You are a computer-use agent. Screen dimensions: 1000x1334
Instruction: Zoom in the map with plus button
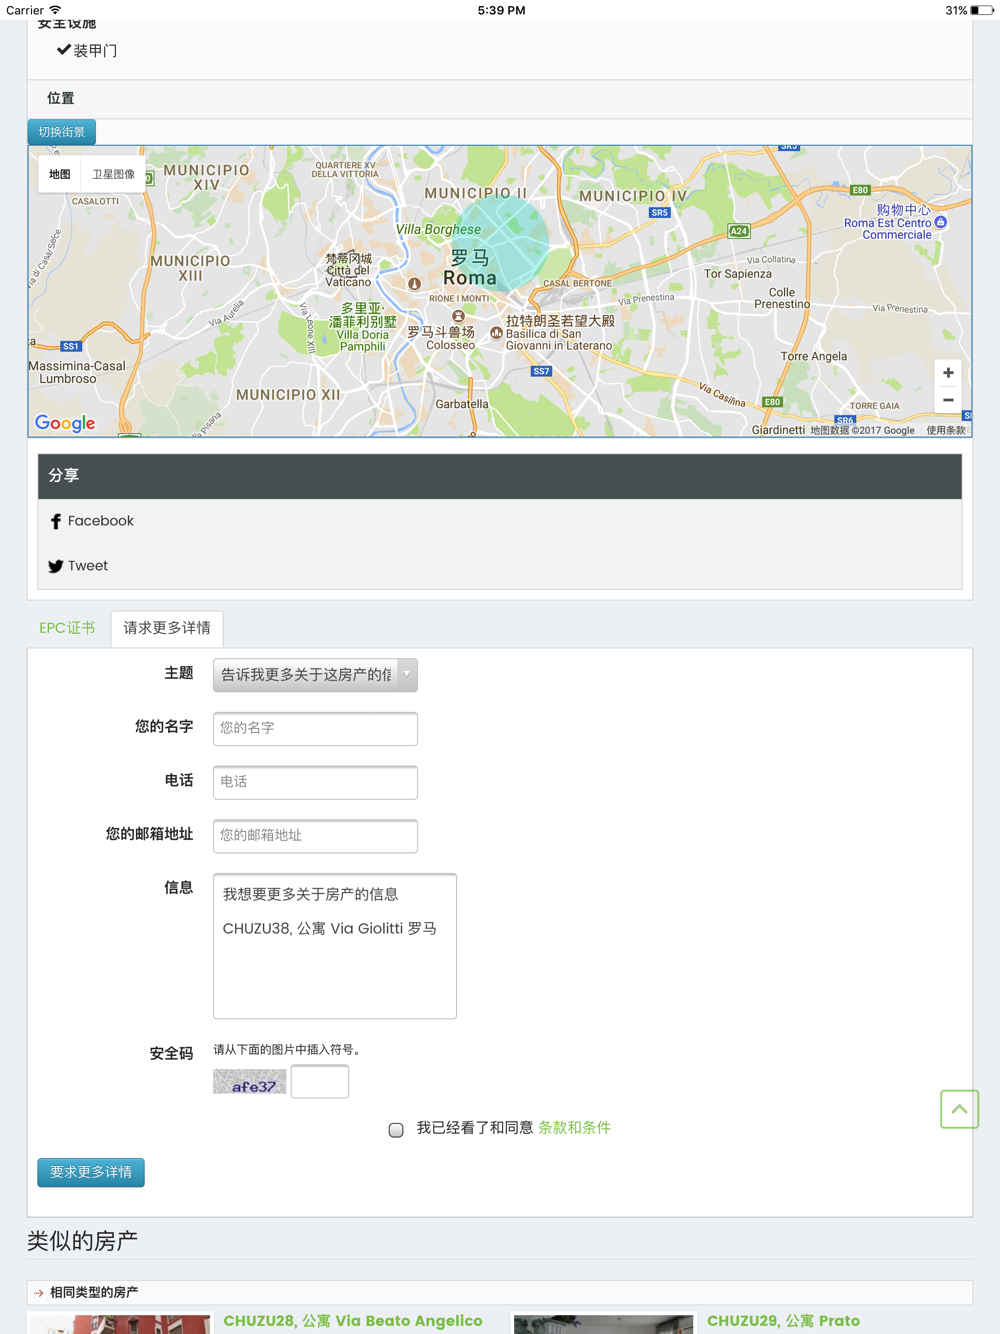pos(948,373)
